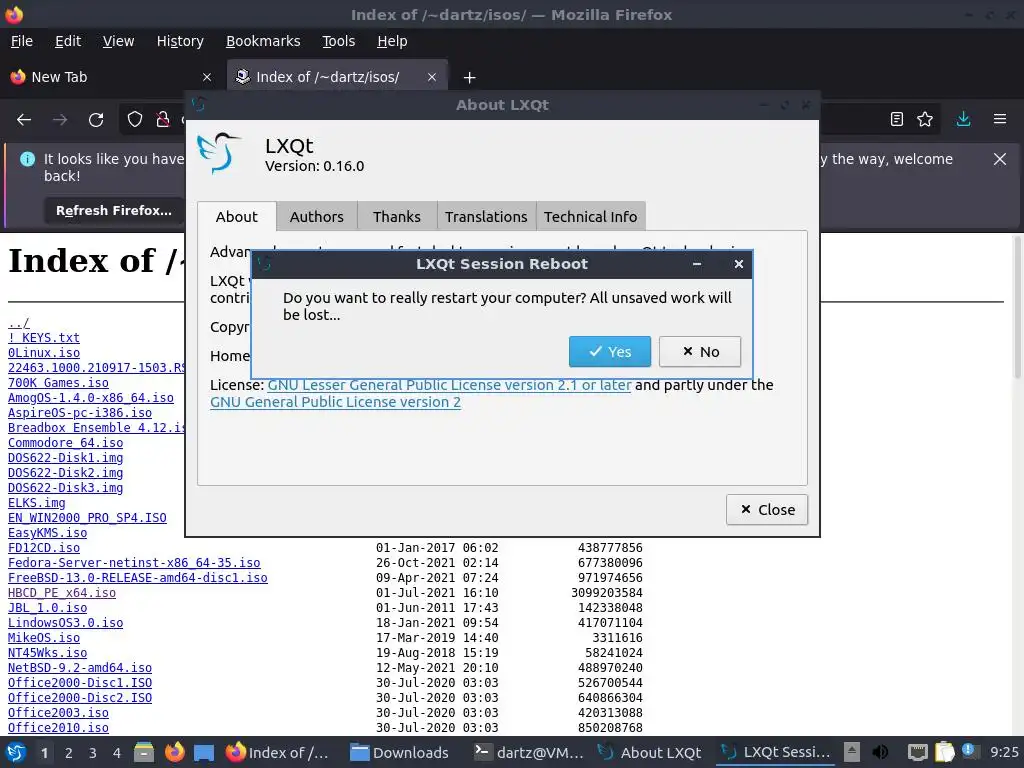1024x768 pixels.
Task: Click HBCD_PE_x64.iso link
Action: (x=62, y=593)
